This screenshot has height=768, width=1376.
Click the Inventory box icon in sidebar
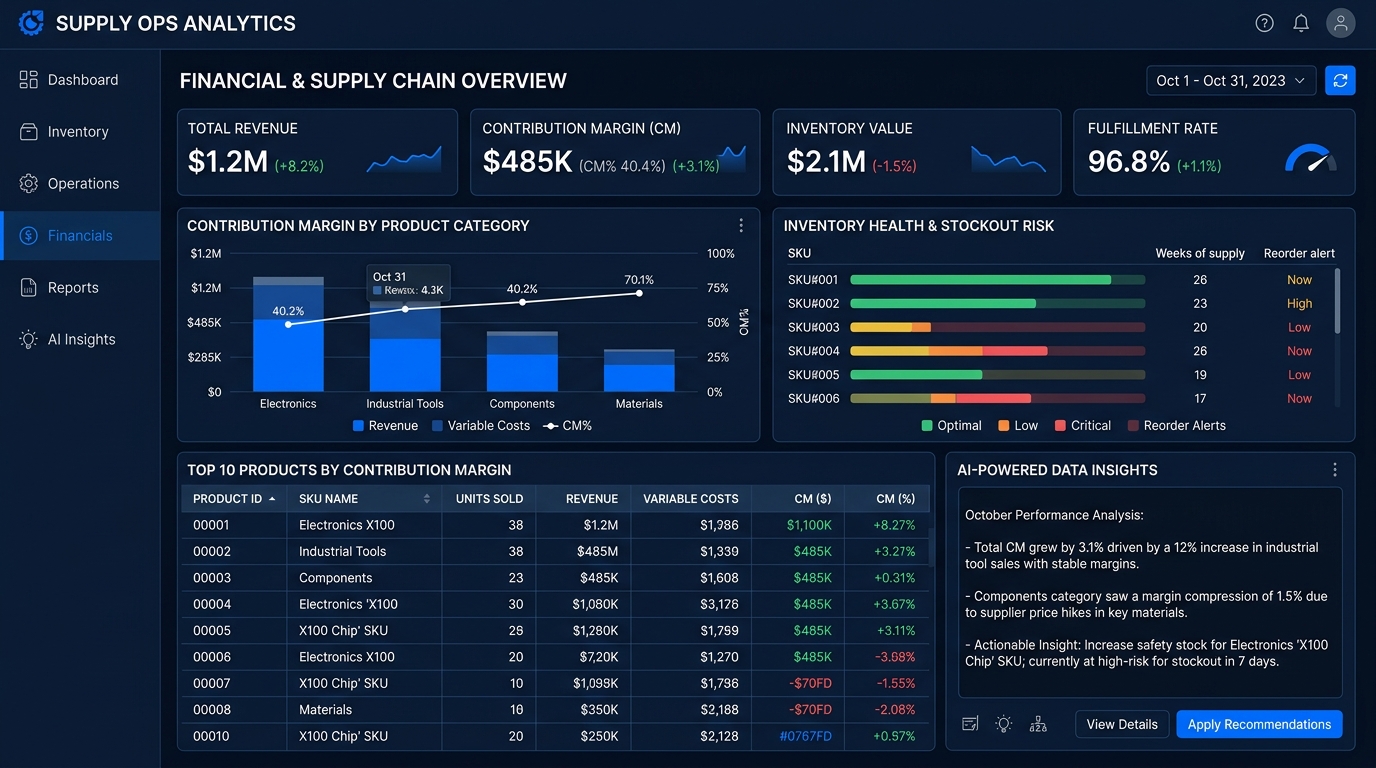pyautogui.click(x=28, y=132)
